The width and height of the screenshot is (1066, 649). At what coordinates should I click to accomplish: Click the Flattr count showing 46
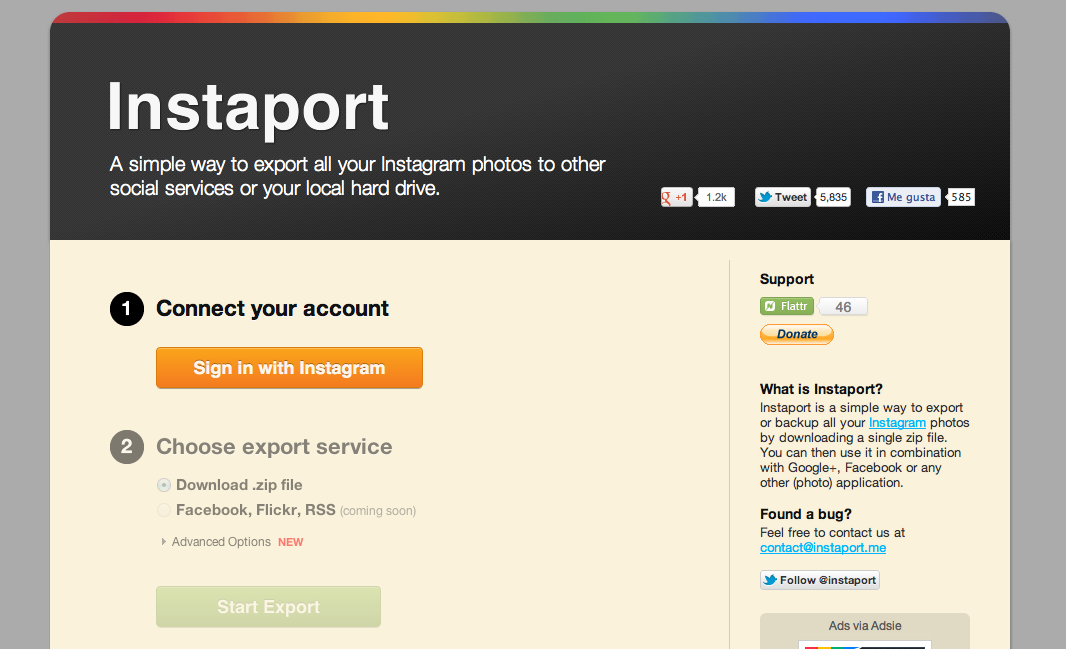tap(843, 306)
